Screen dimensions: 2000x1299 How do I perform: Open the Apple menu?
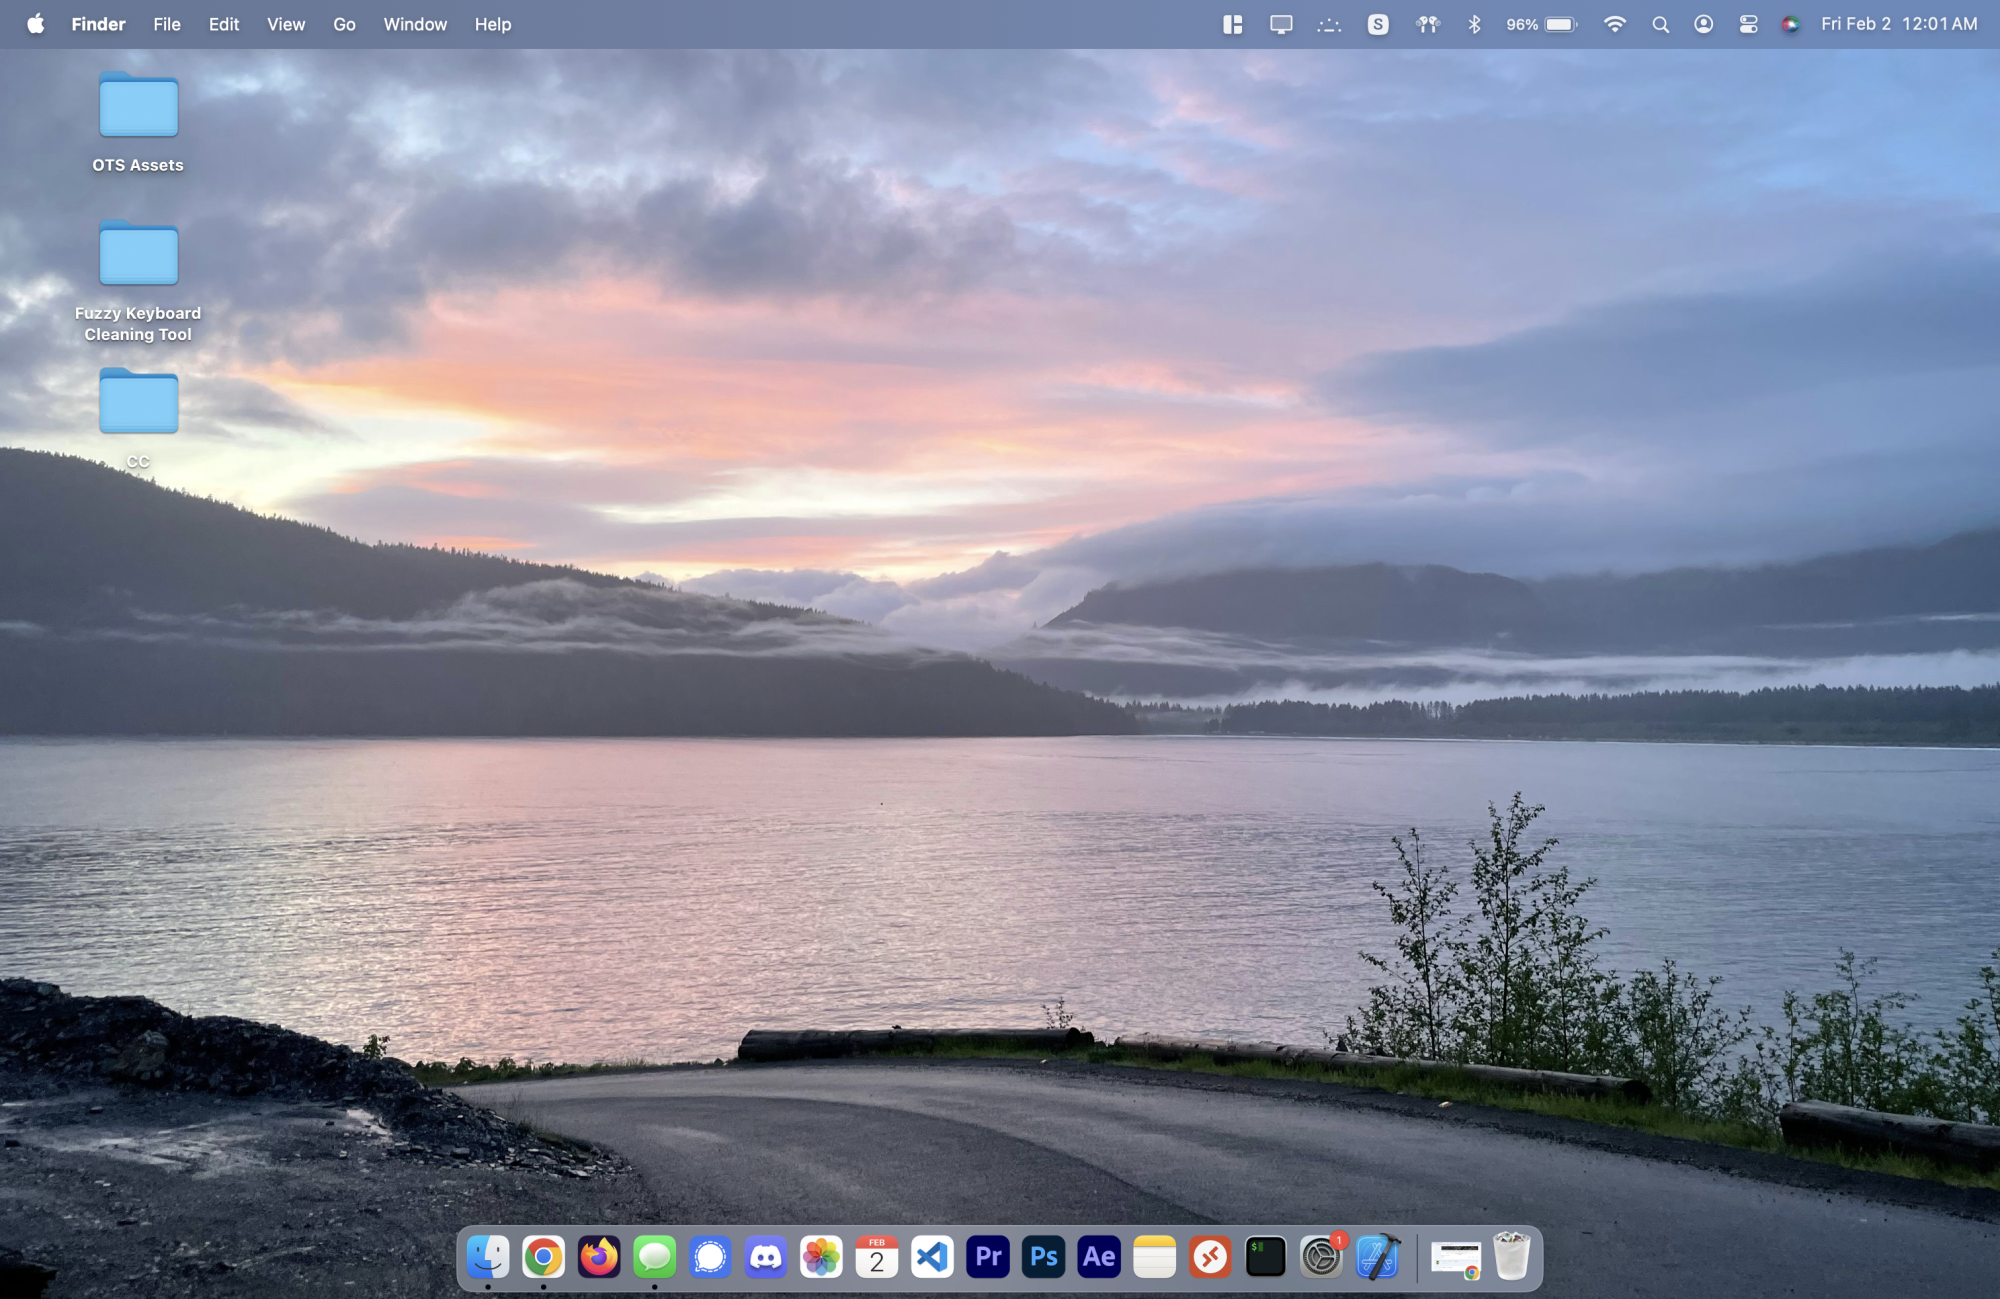[x=36, y=24]
